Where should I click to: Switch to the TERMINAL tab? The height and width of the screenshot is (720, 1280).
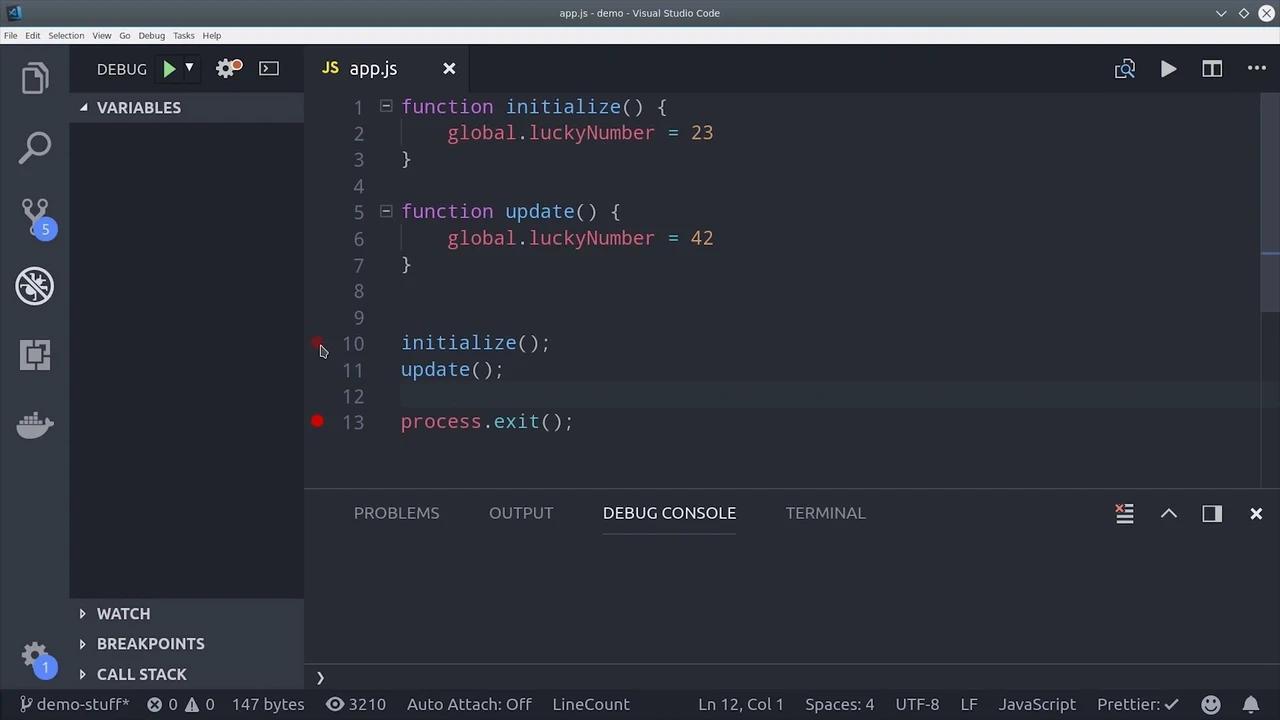click(825, 513)
